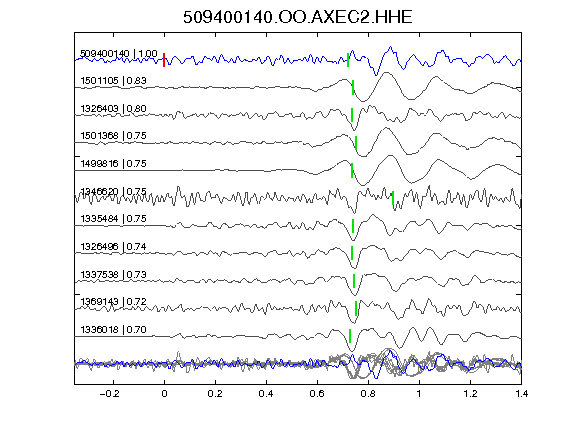Click the 0.8 tick label on the x-axis
The image size is (576, 432).
tap(368, 394)
